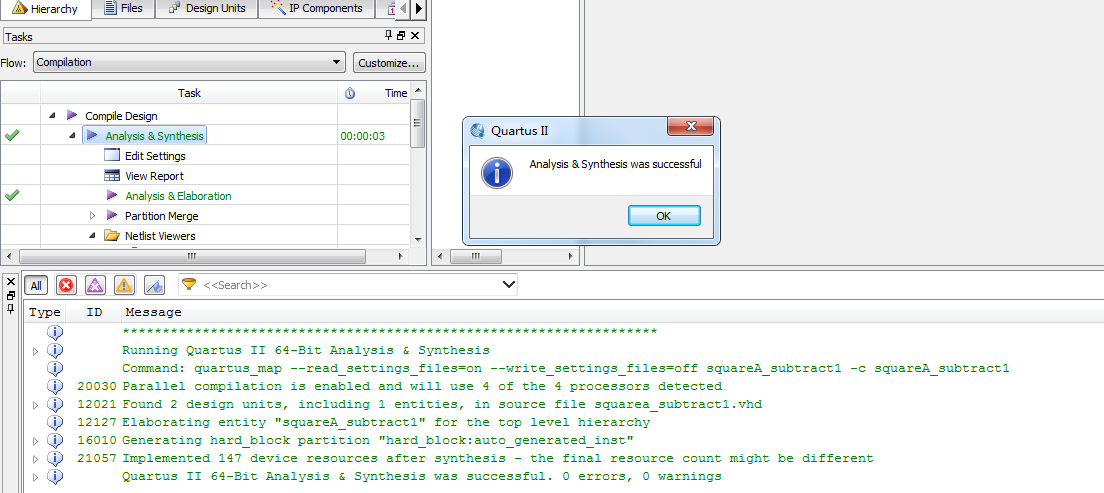Expand the Implemented 147 device resources message
Image resolution: width=1104 pixels, height=493 pixels.
(x=36, y=459)
